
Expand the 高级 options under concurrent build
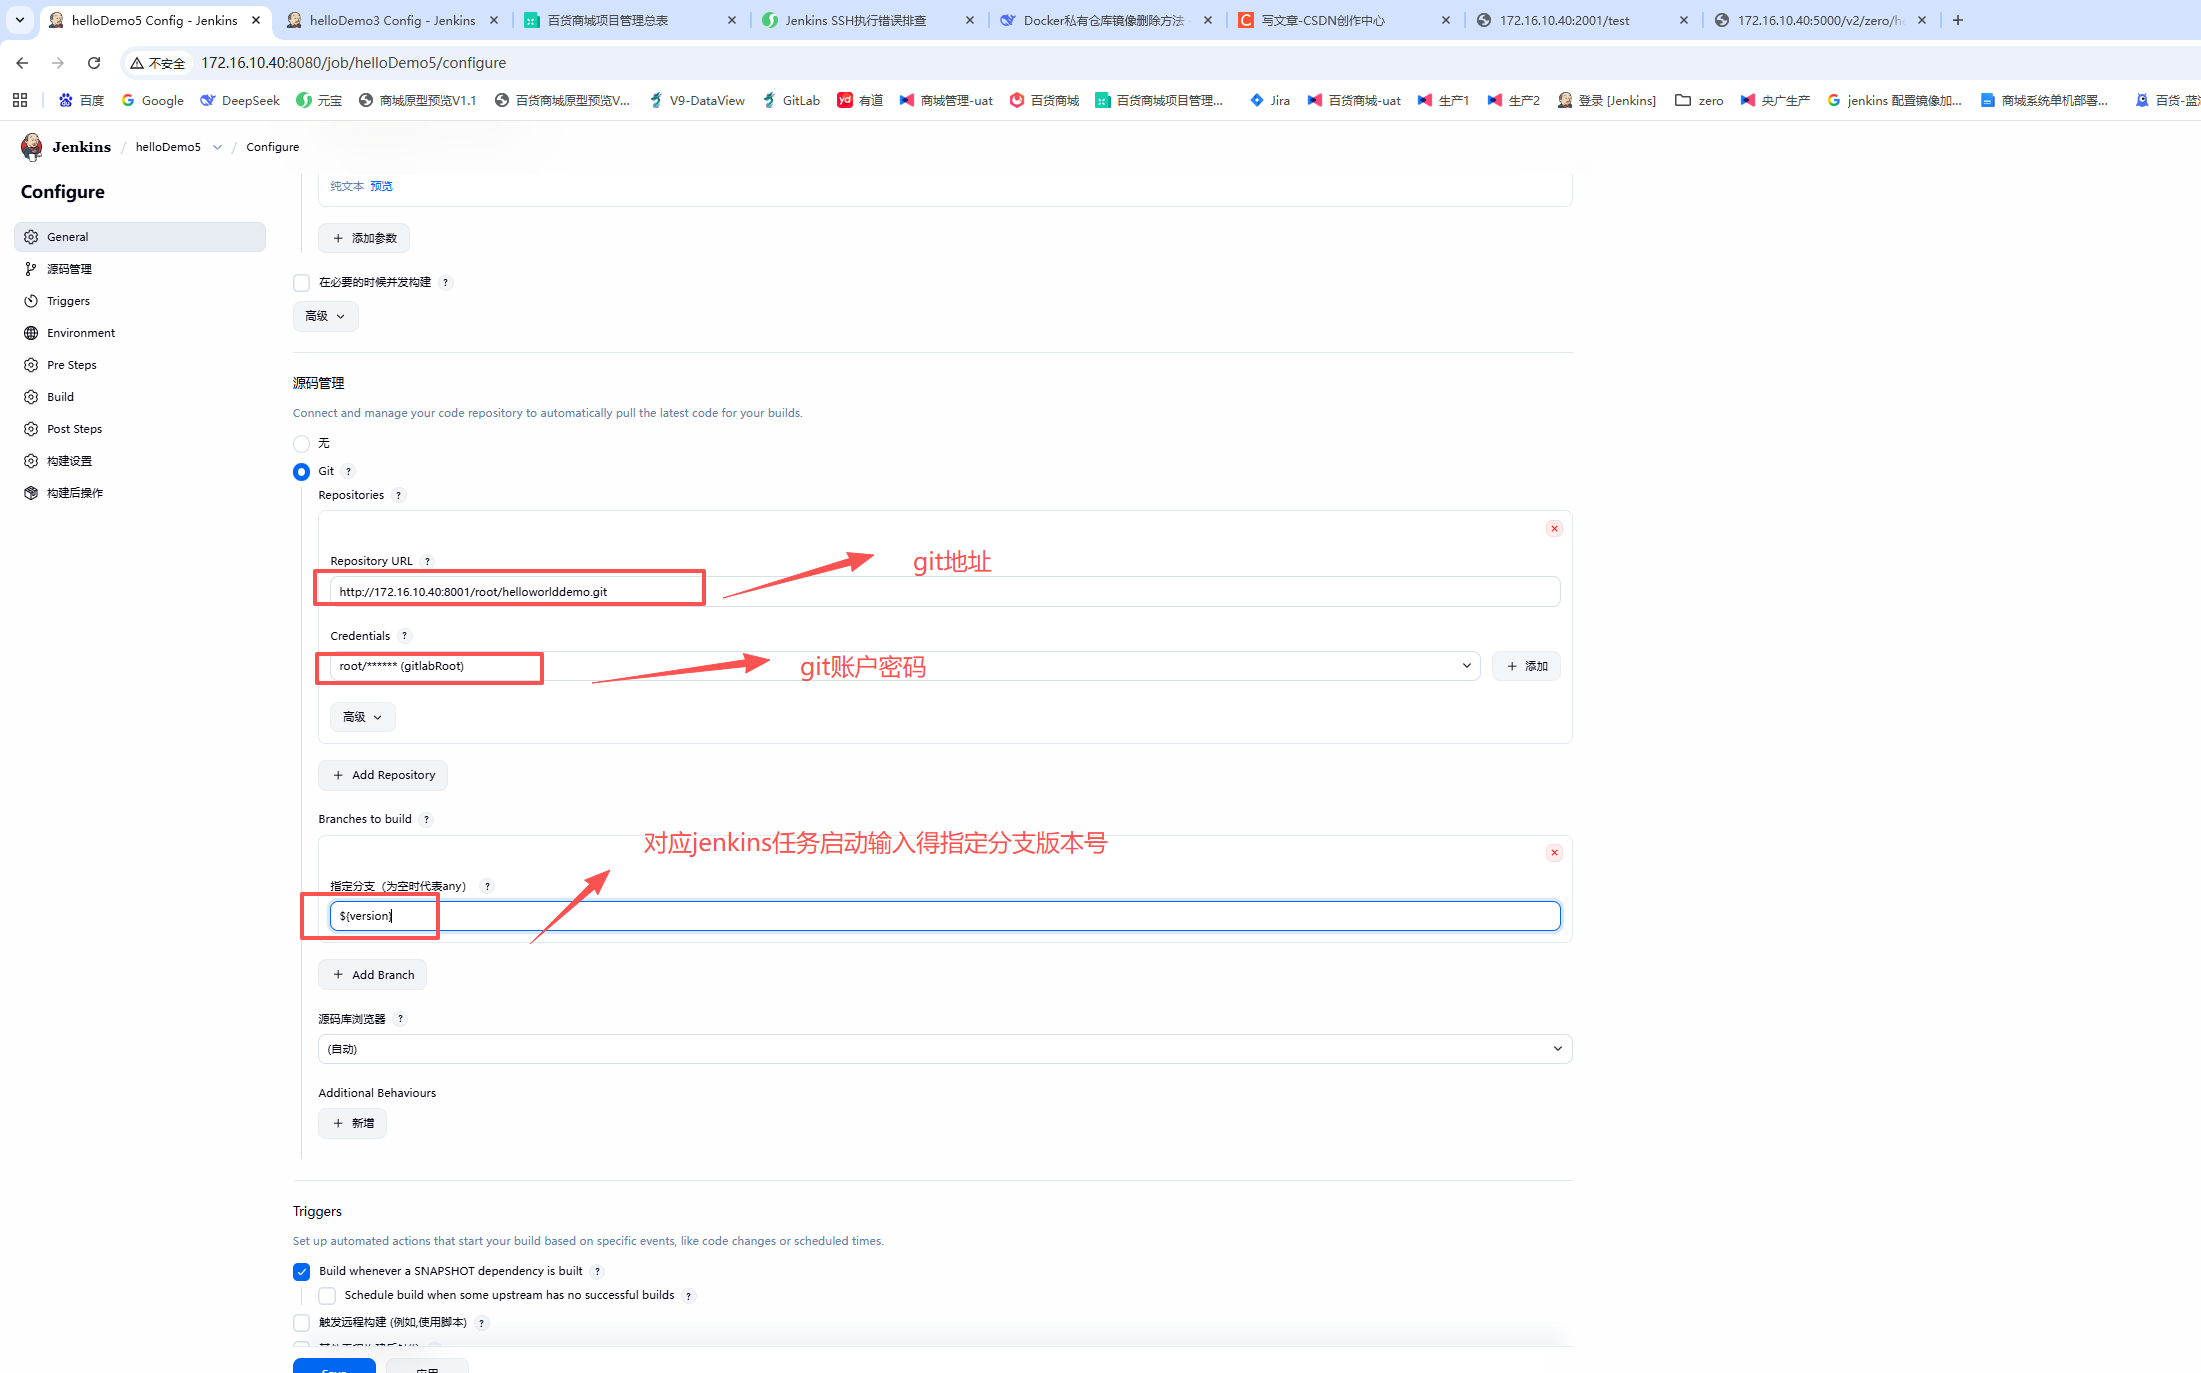click(325, 317)
